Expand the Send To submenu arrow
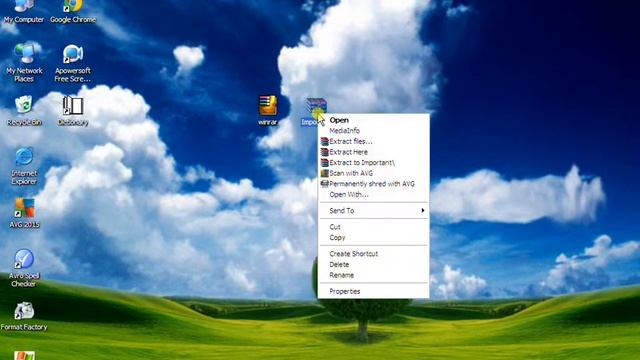This screenshot has height=360, width=640. click(x=423, y=211)
